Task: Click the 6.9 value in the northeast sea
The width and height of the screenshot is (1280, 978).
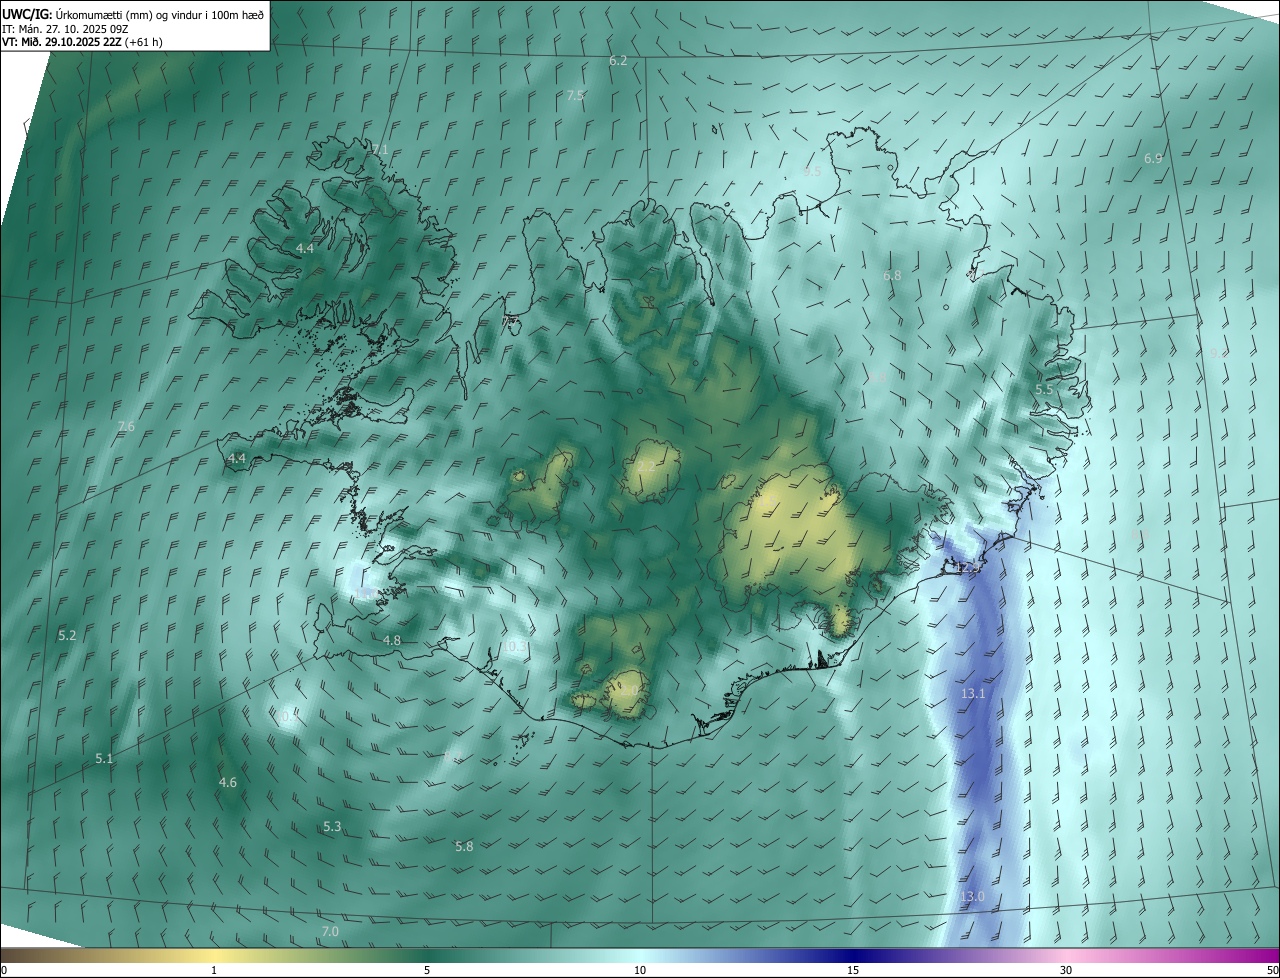Action: click(1153, 159)
